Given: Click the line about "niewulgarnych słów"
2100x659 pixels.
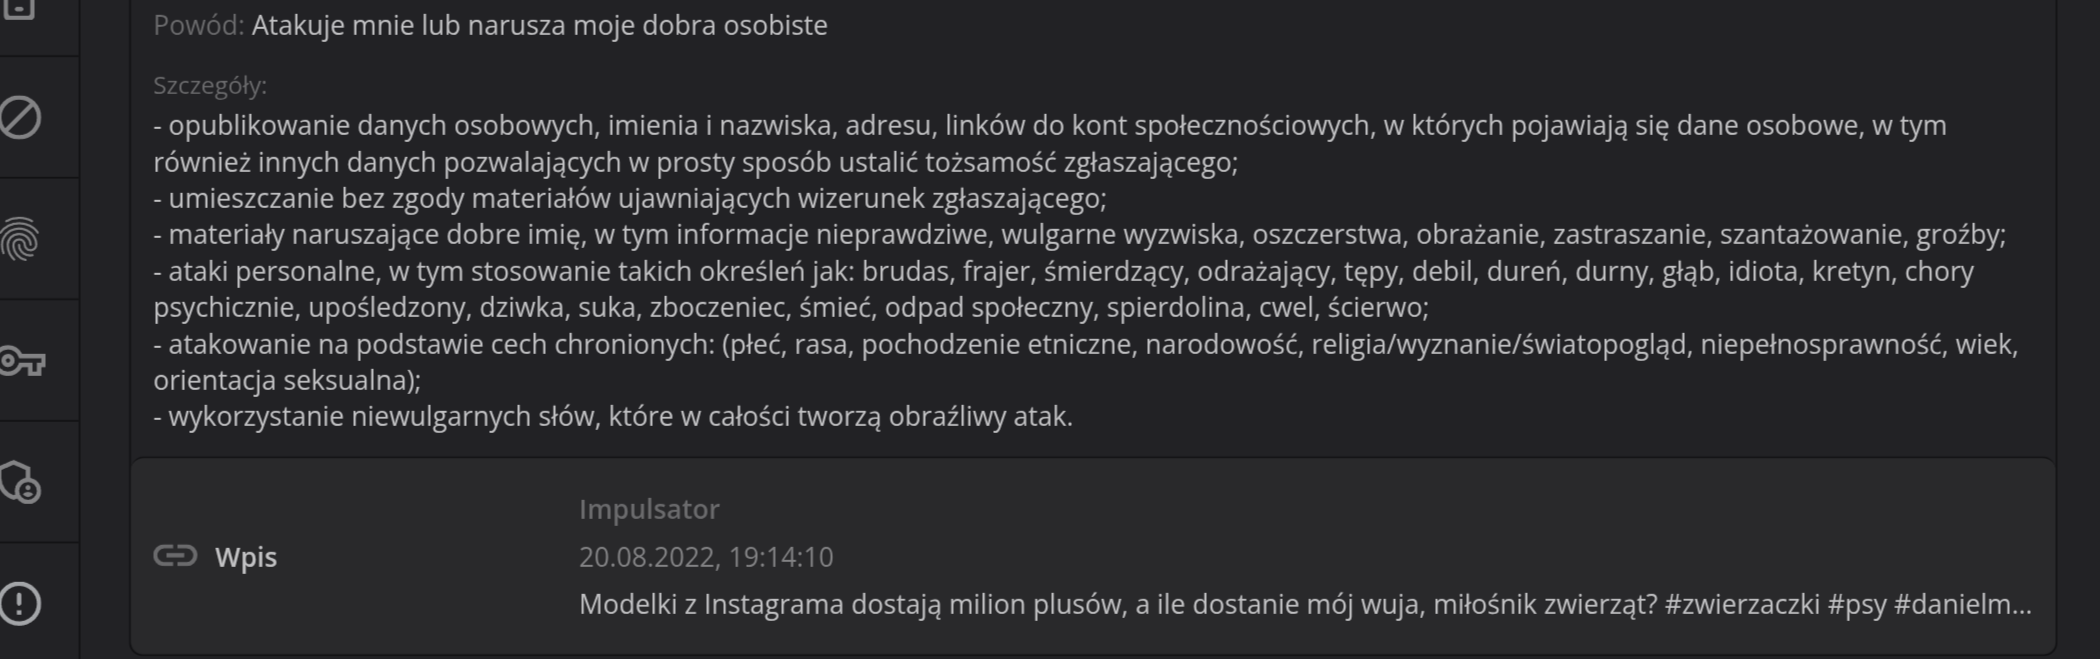Looking at the screenshot, I should [x=613, y=416].
